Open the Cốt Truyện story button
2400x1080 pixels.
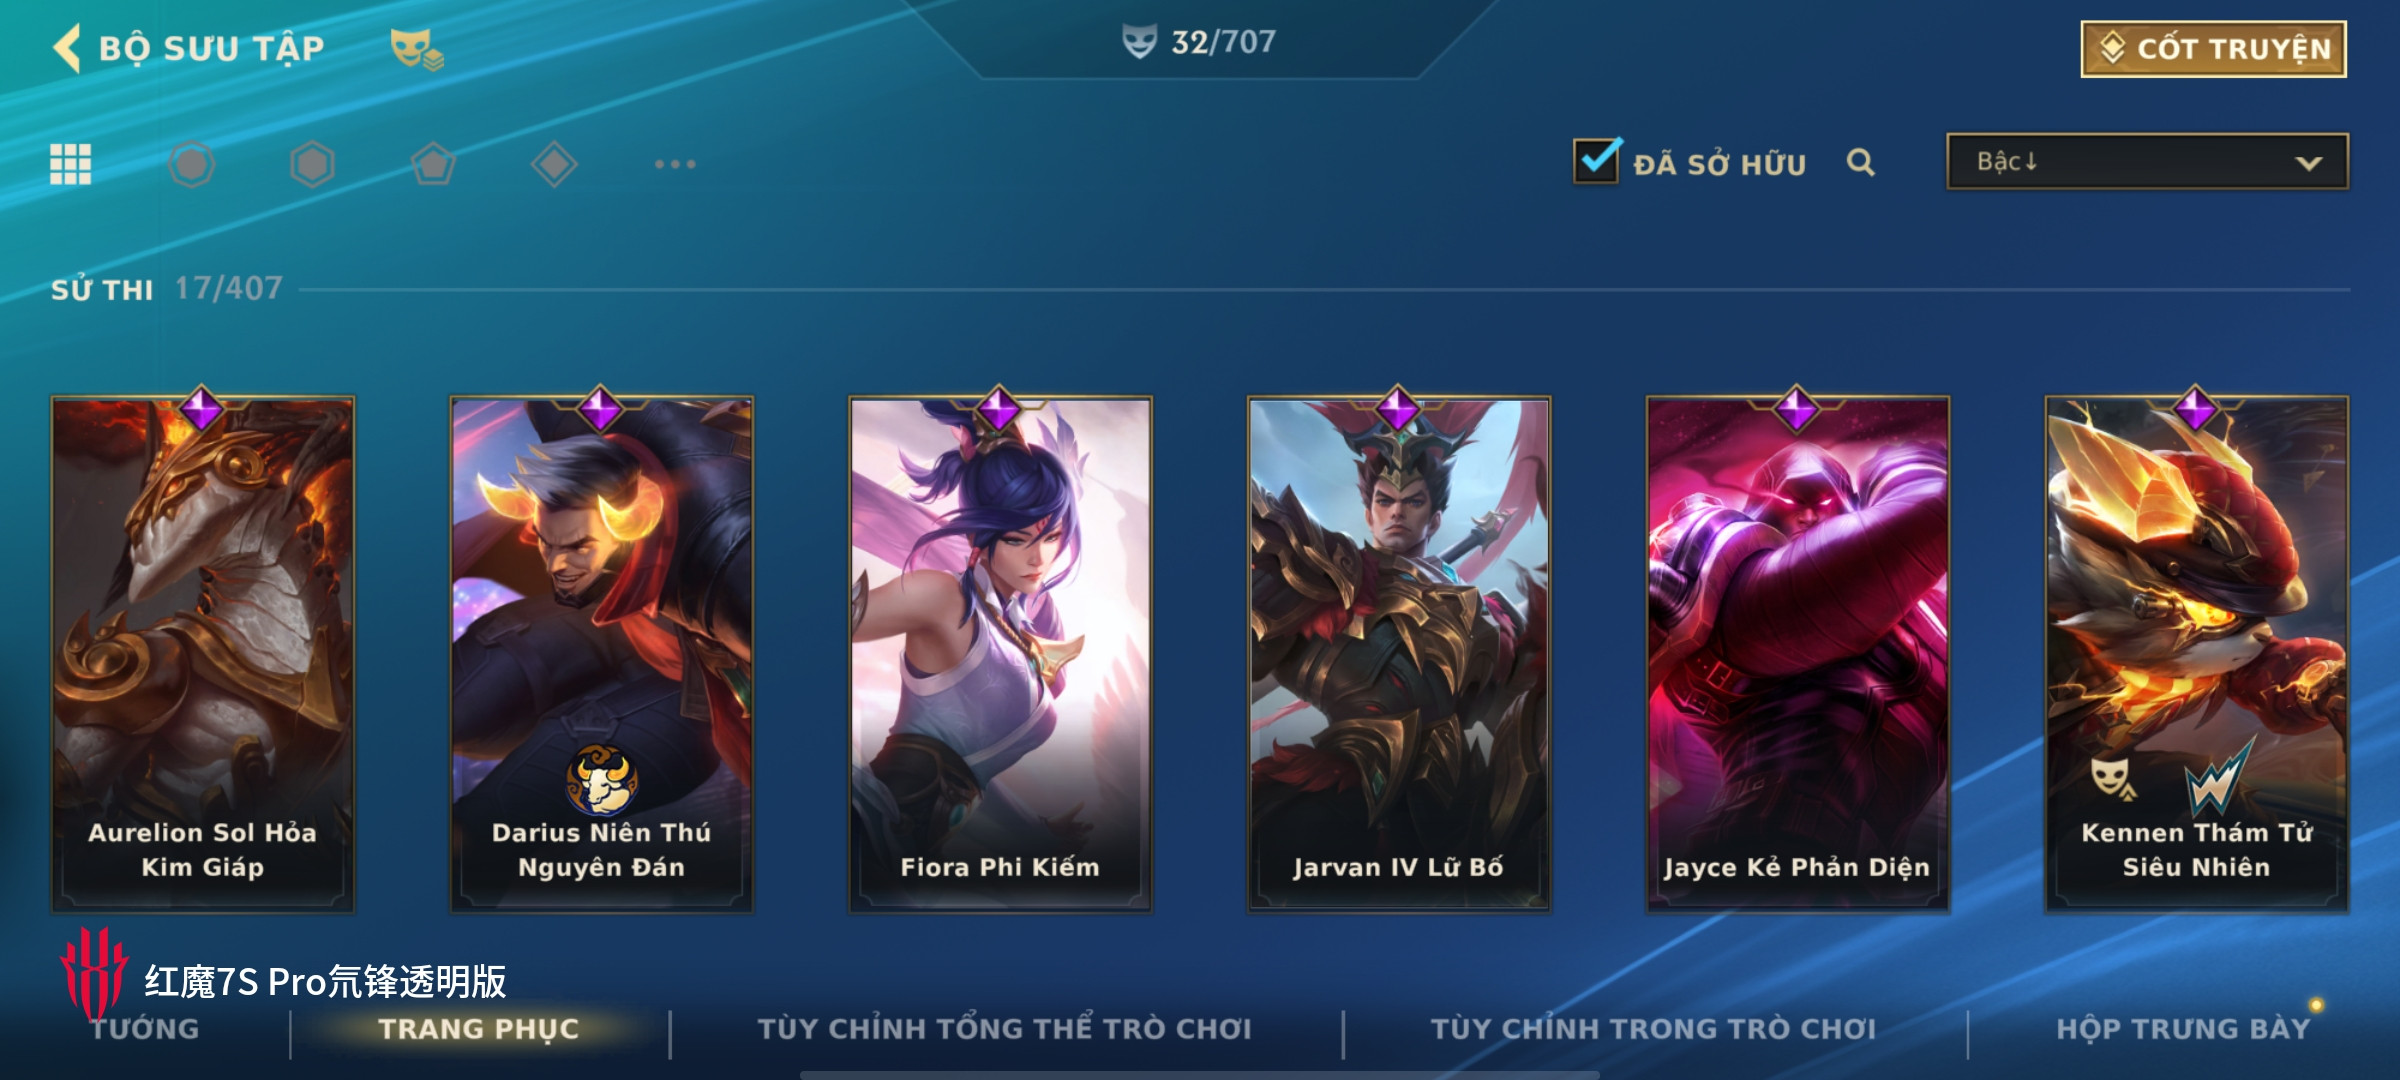pos(2214,49)
